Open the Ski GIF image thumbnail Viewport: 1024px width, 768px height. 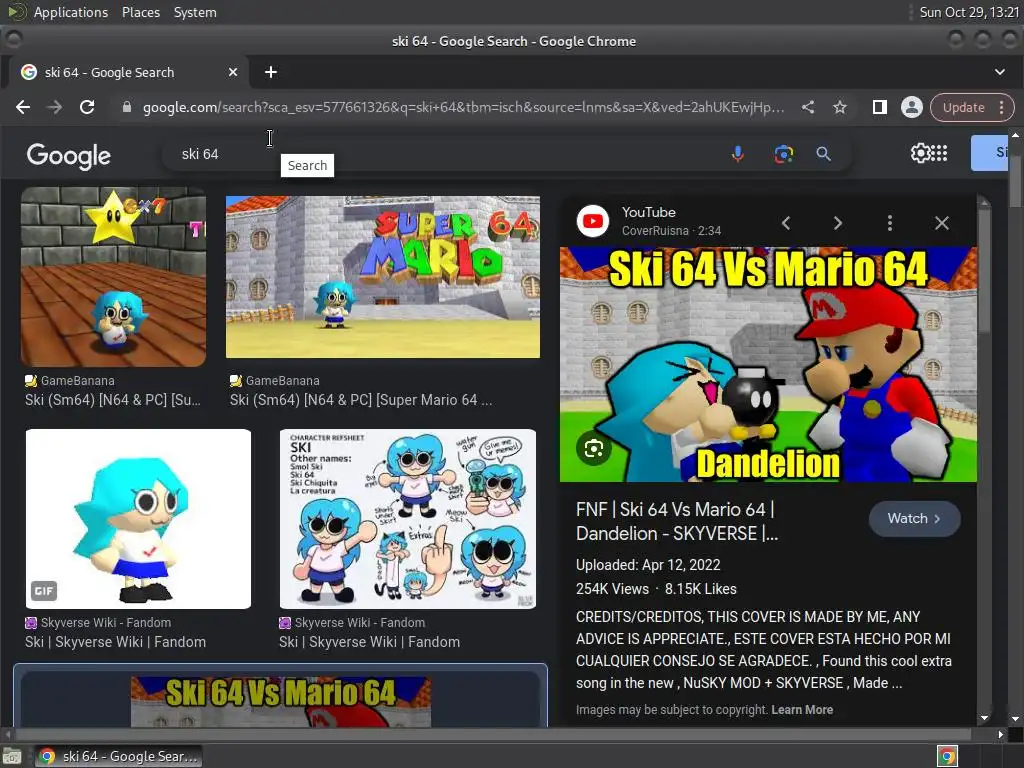(138, 519)
